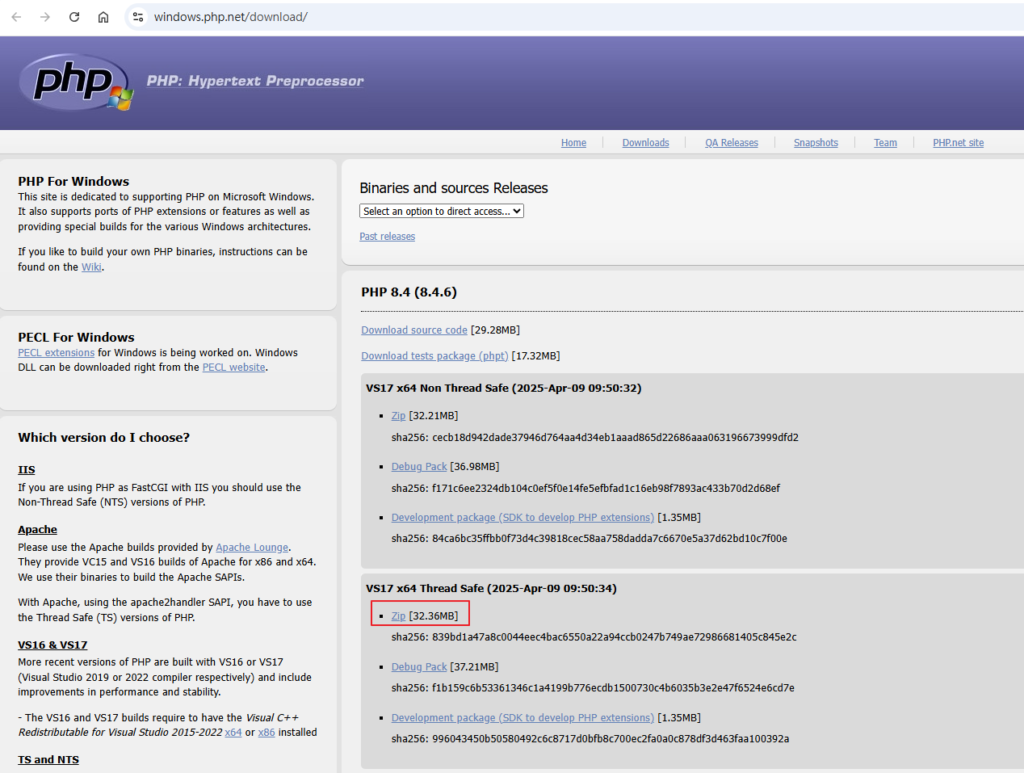Viewport: 1024px width, 773px height.
Task: Click the IIS subheading
Action: point(27,469)
